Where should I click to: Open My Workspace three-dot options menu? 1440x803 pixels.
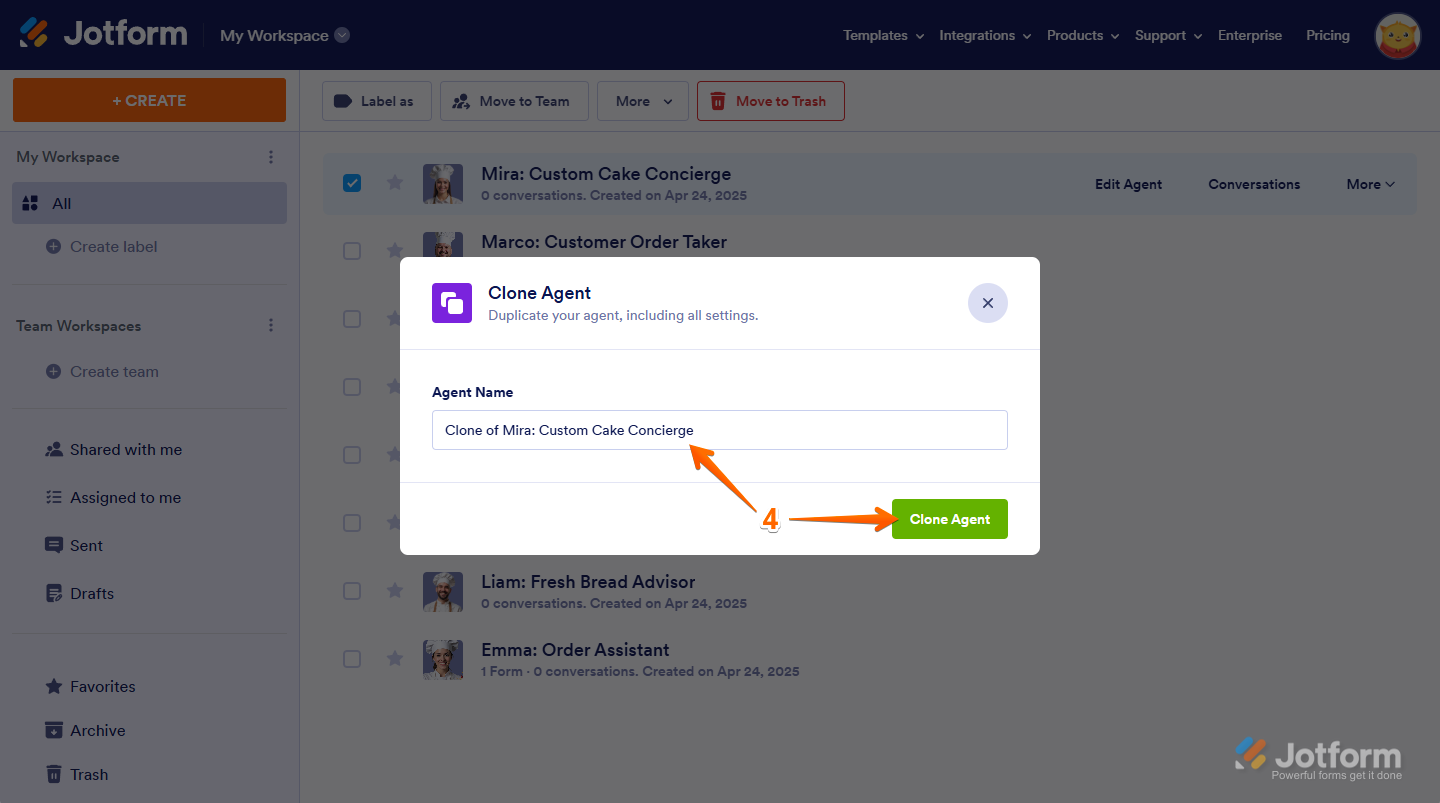pyautogui.click(x=270, y=157)
